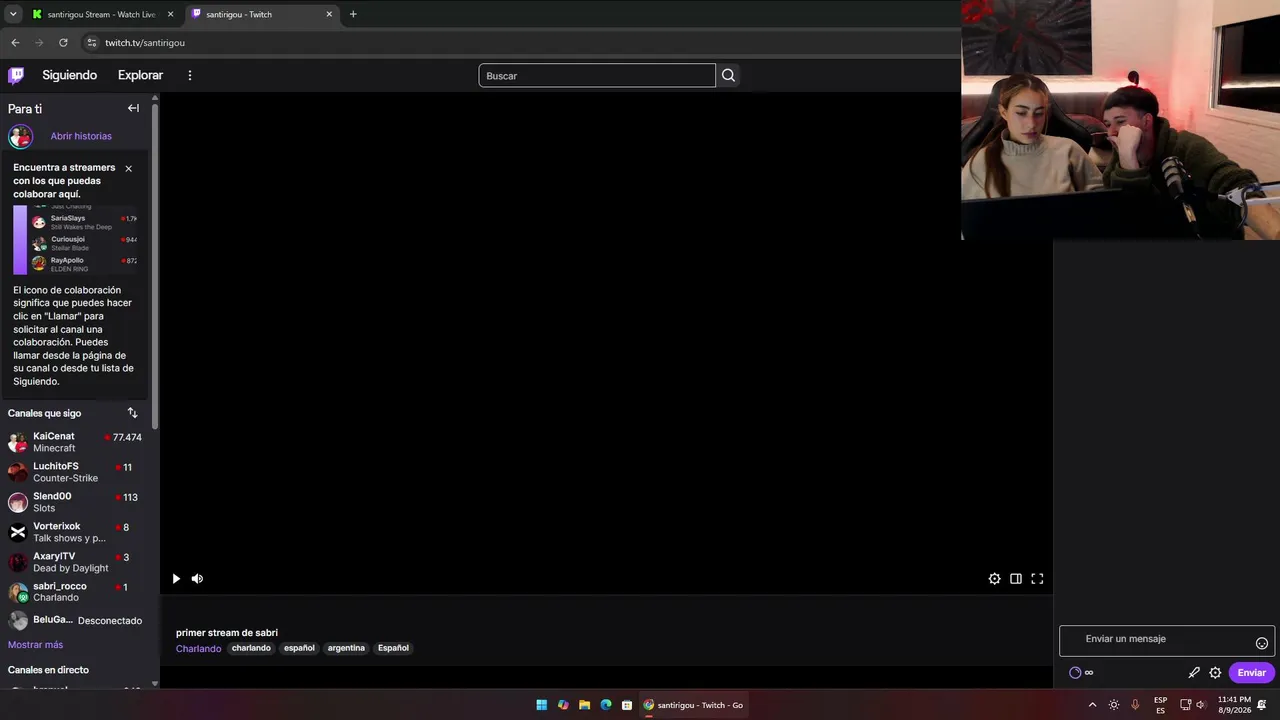Image resolution: width=1280 pixels, height=720 pixels.
Task: Open Slend00 channel avatar
Action: [x=18, y=502]
